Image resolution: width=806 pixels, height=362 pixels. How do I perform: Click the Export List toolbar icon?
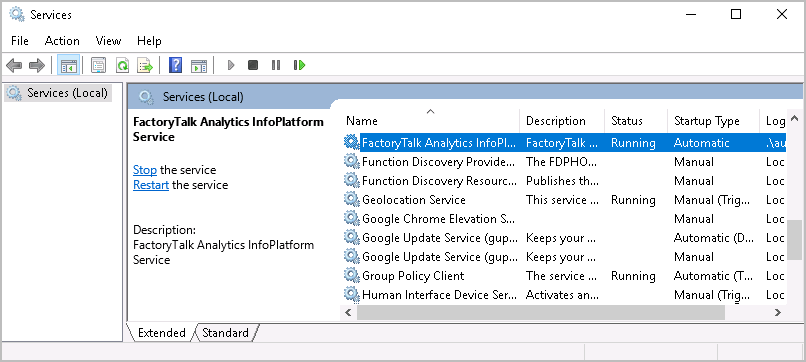pos(145,65)
